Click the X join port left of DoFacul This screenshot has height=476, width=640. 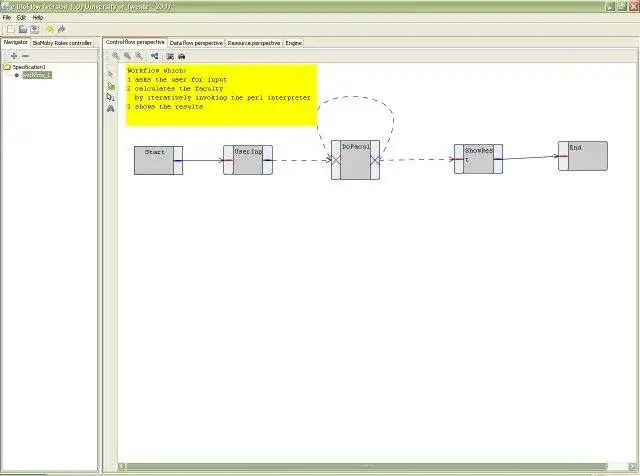[x=336, y=160]
